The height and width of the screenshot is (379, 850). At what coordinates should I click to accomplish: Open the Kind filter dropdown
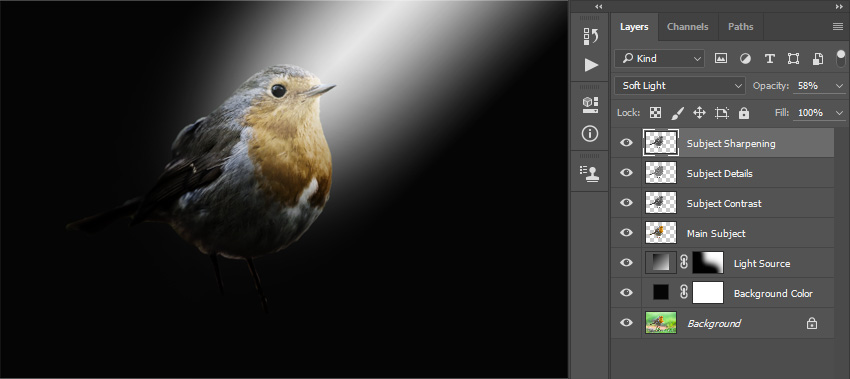[659, 59]
